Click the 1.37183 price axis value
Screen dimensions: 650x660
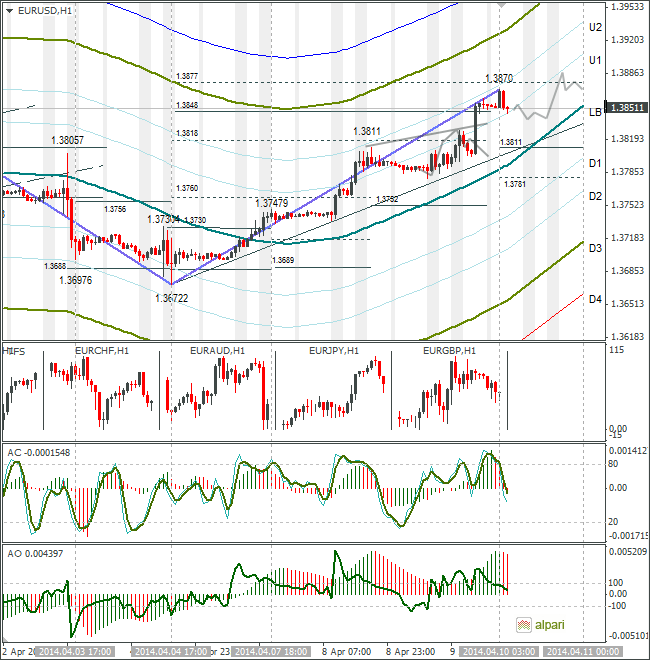[627, 237]
